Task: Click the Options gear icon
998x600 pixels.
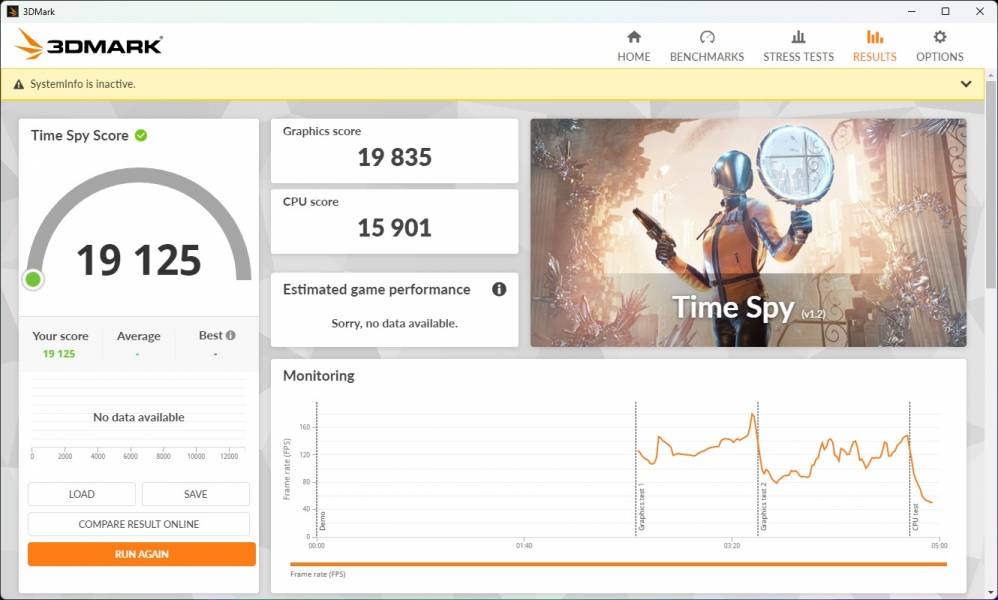Action: click(x=939, y=37)
